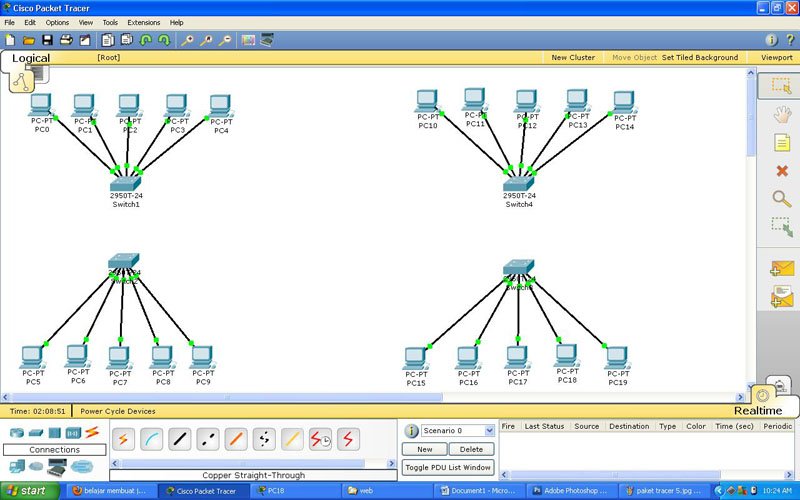Screen dimensions: 800x500
Task: Open the View menu
Action: [86, 22]
